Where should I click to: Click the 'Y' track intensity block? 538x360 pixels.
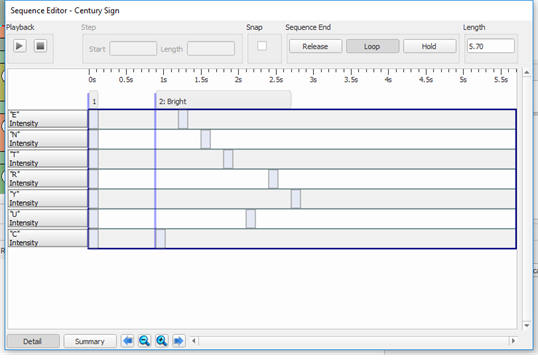[296, 199]
